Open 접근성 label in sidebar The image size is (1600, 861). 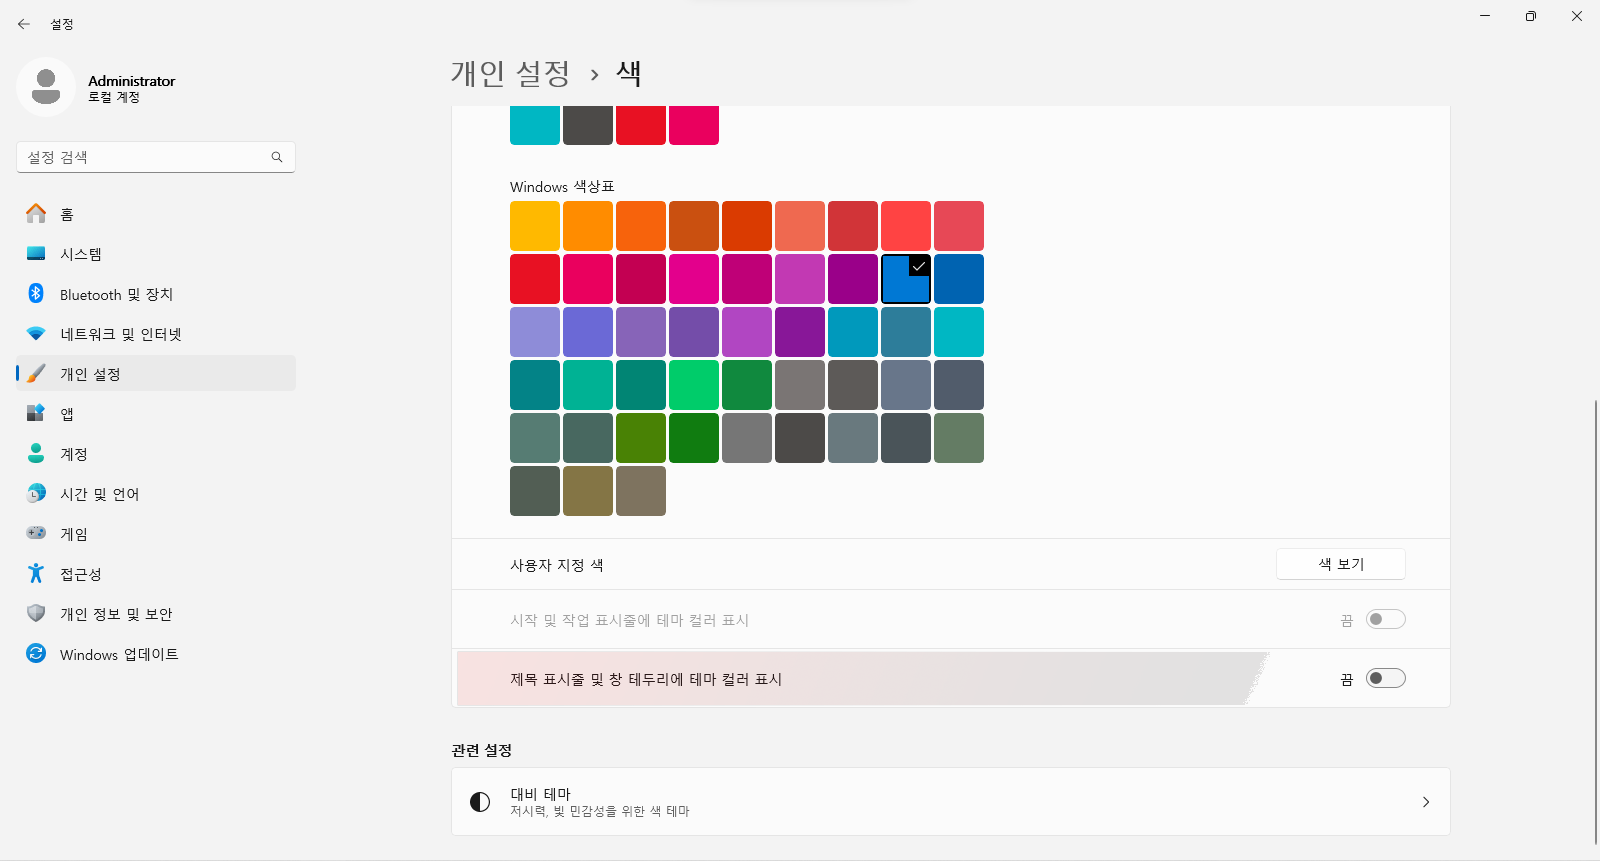81,574
